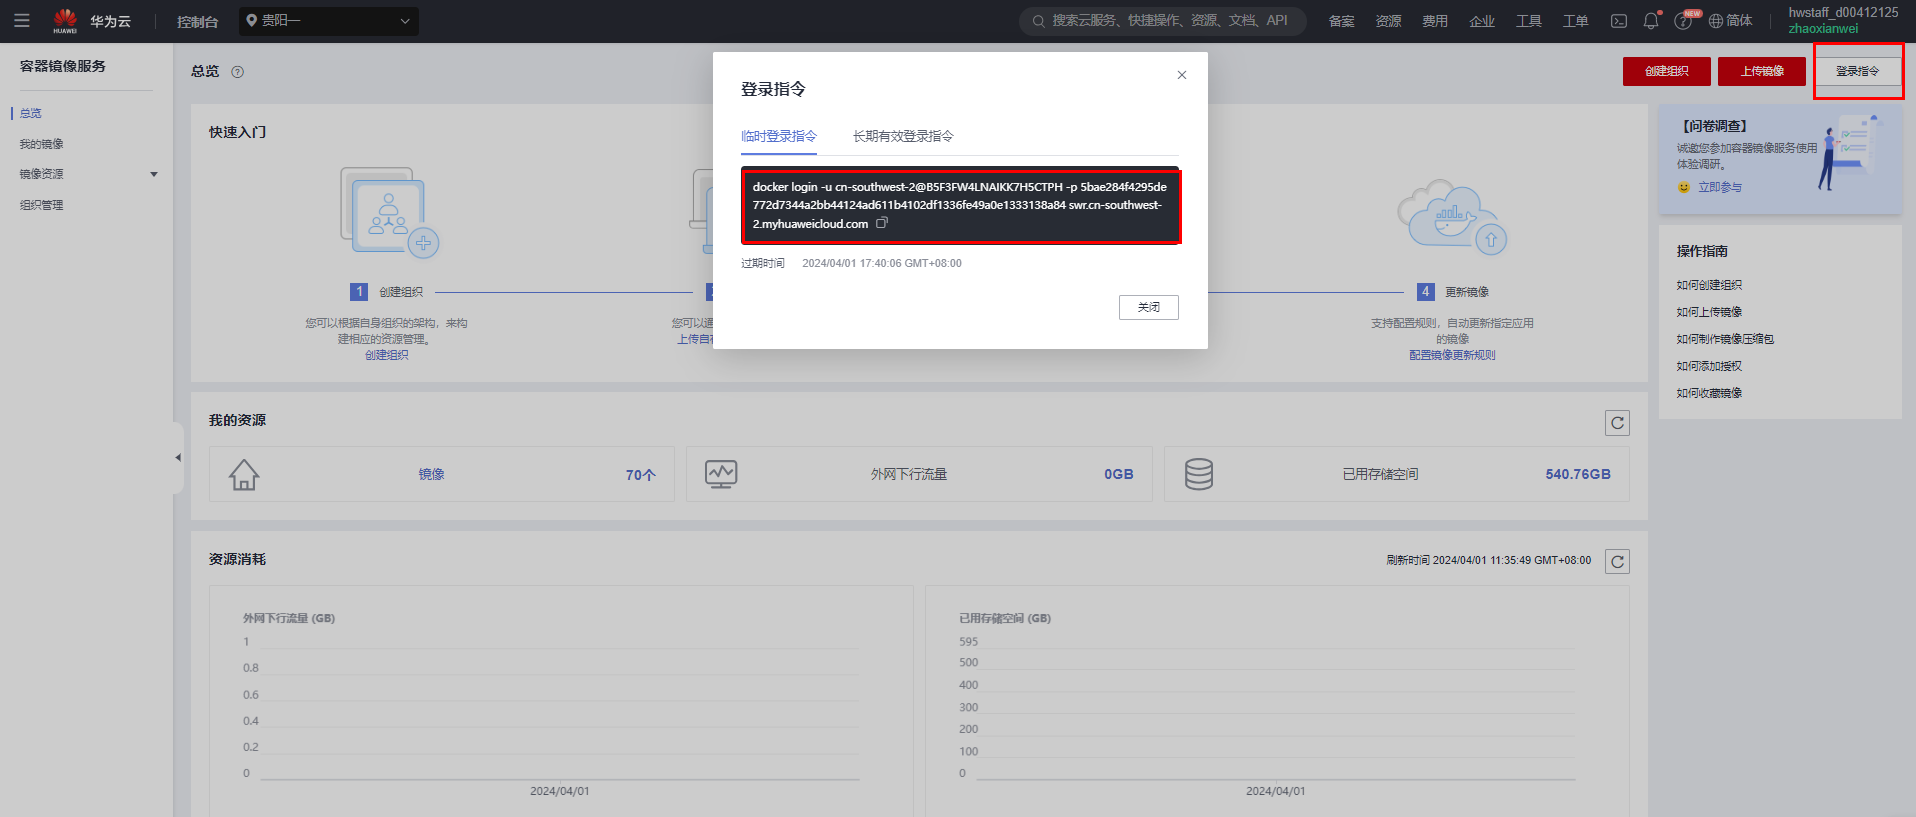Refresh the My Resources section
Screen dimensions: 1916x817
[1617, 423]
